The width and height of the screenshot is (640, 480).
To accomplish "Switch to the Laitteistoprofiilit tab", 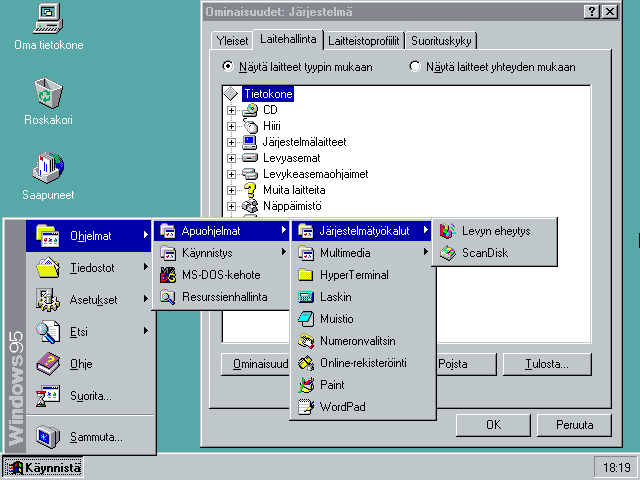I will tap(364, 41).
